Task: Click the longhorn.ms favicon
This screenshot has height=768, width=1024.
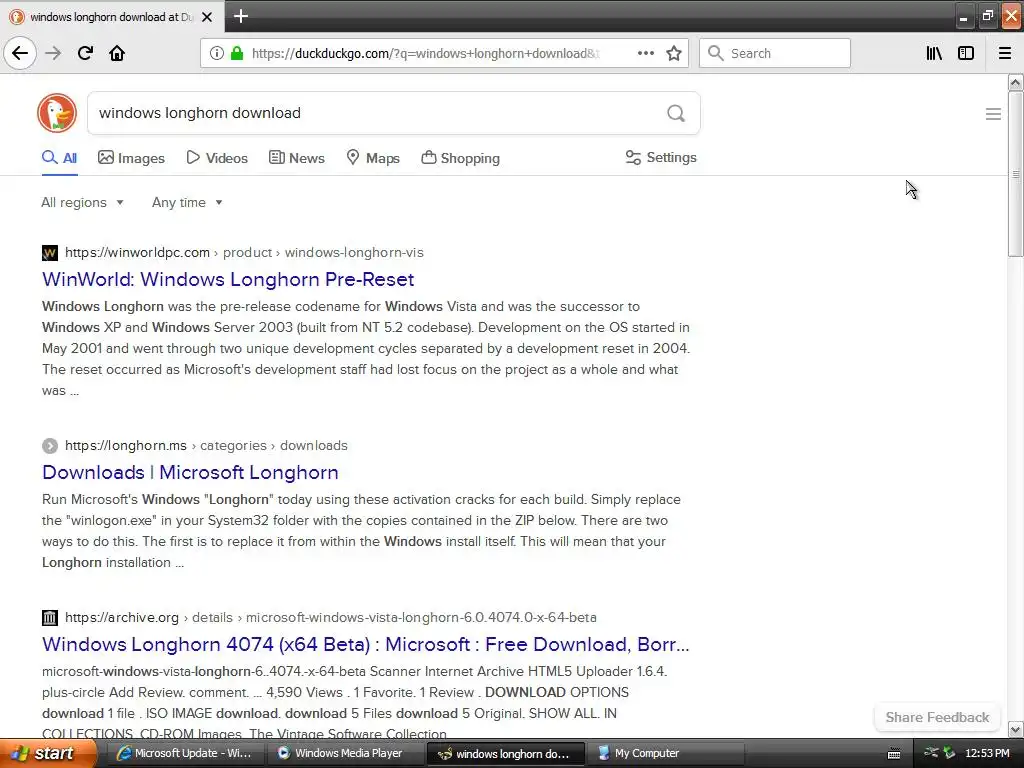Action: pyautogui.click(x=50, y=446)
